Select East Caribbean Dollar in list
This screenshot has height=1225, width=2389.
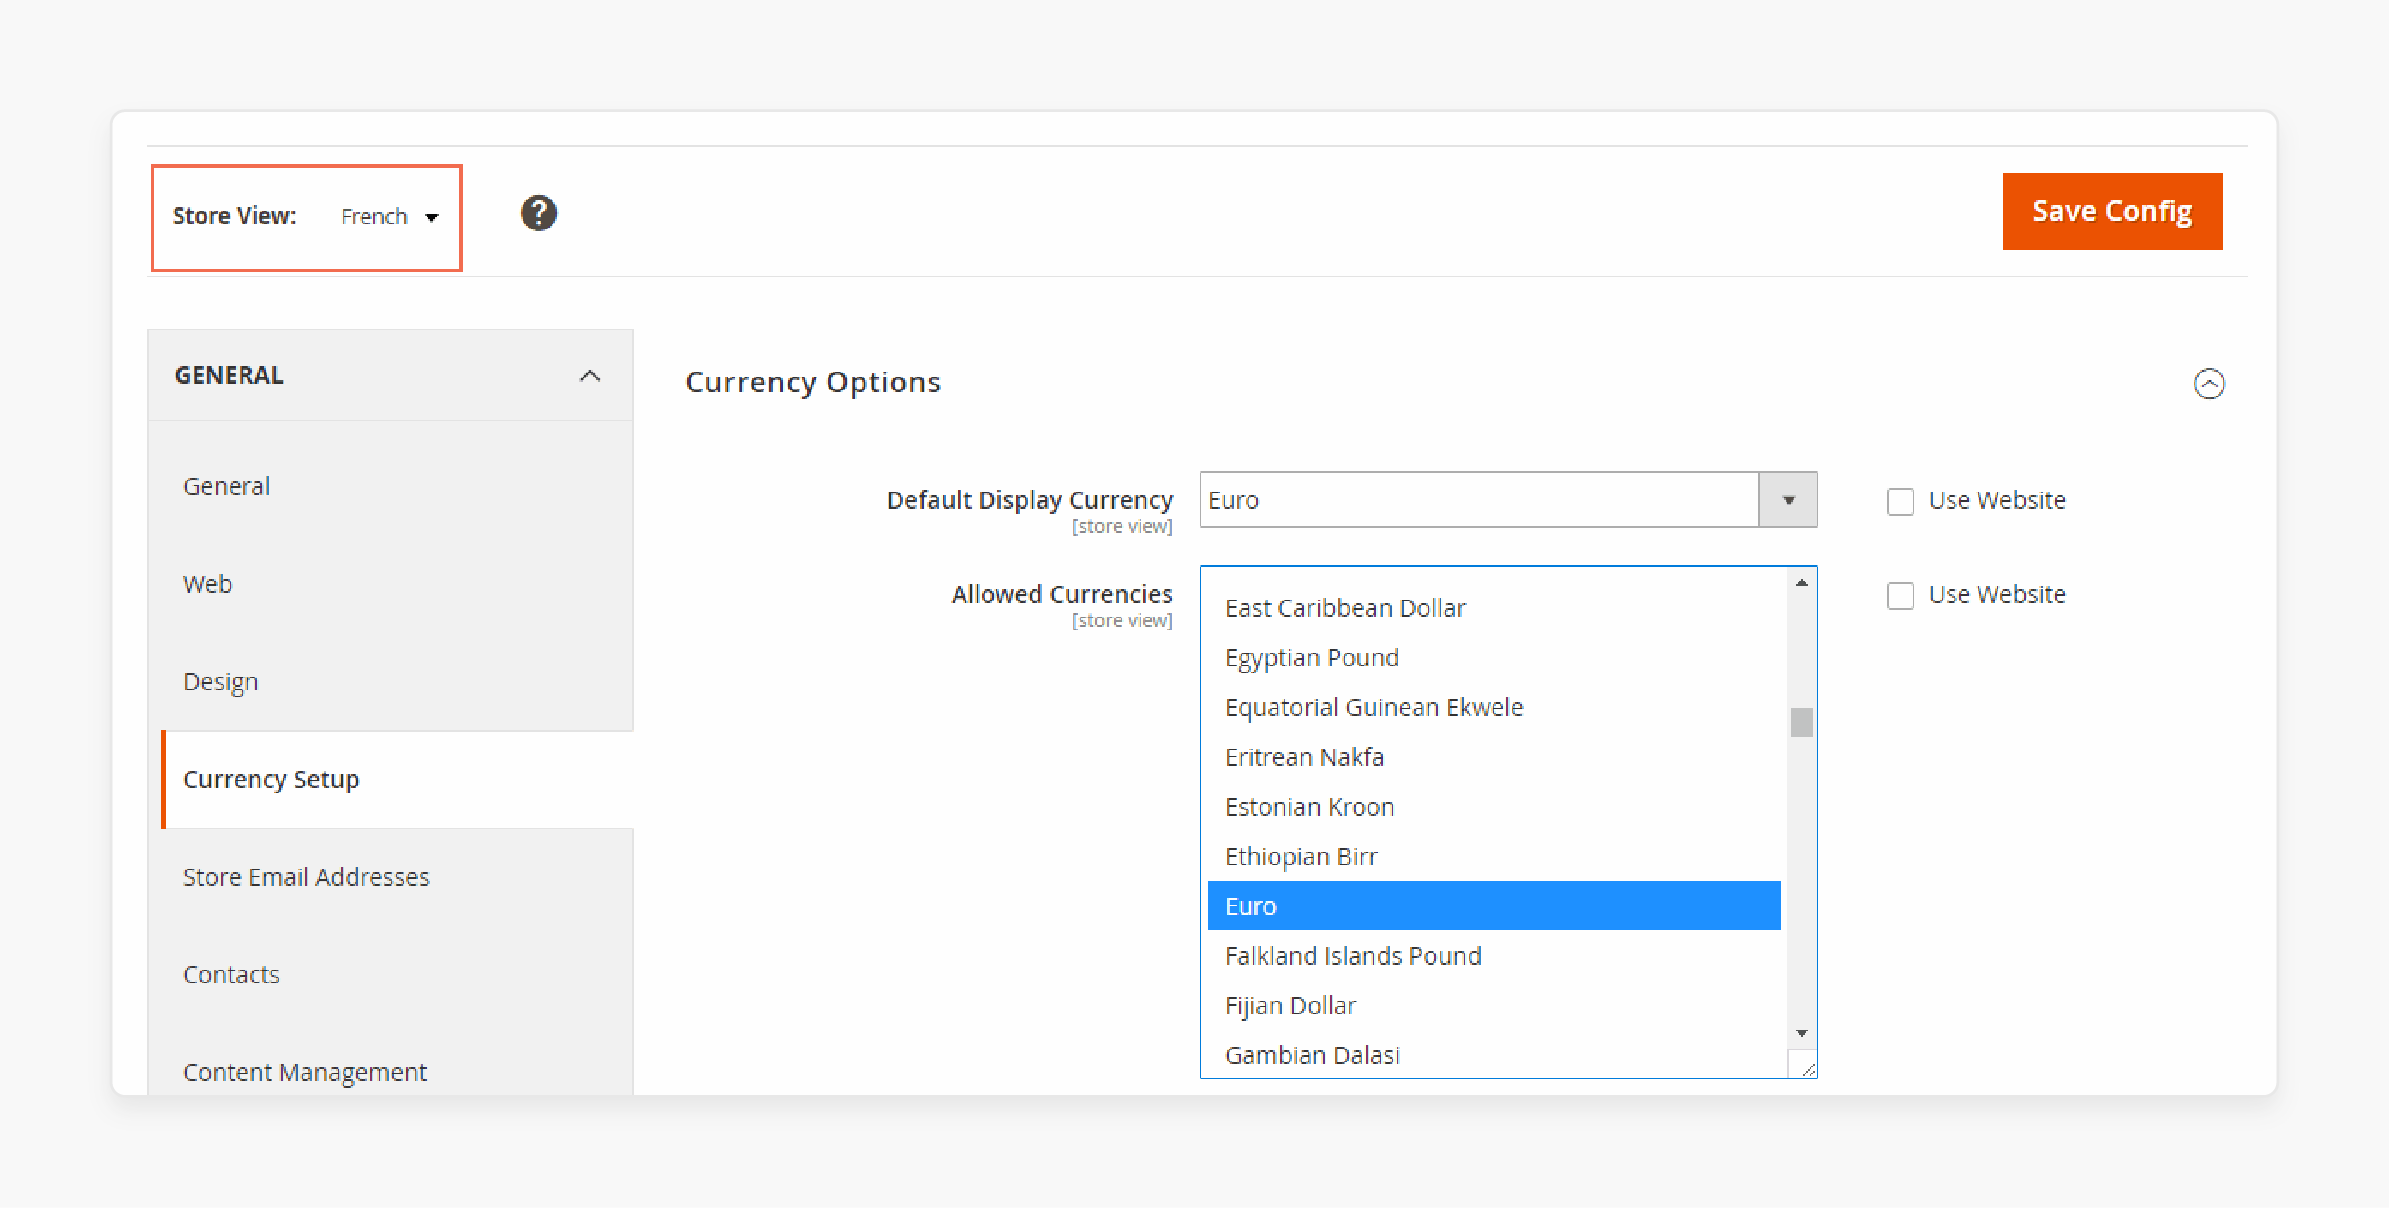(1494, 608)
